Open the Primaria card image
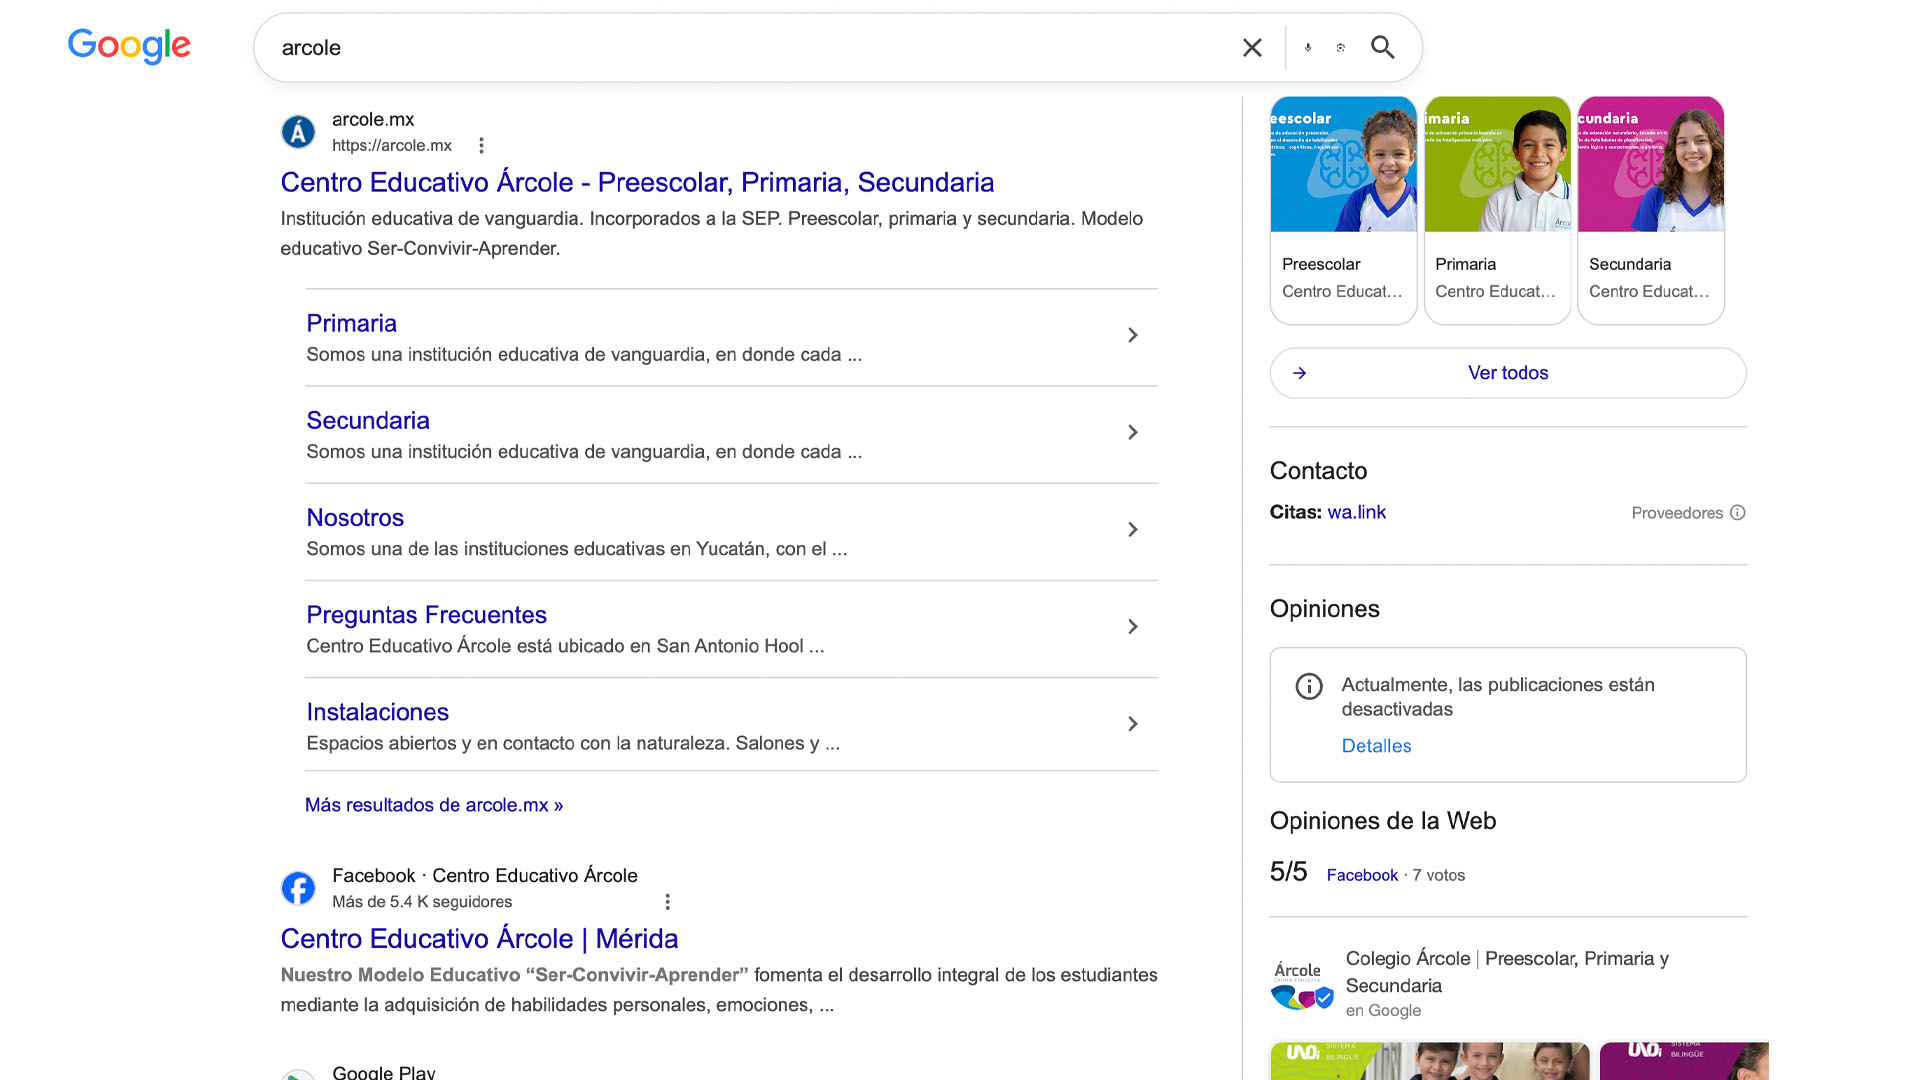Screen dimensions: 1920x1080 [1497, 165]
